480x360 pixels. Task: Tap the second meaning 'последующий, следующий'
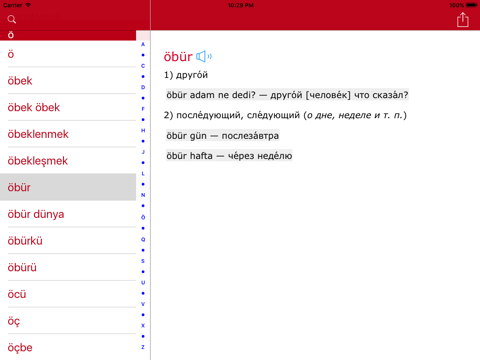tap(238, 115)
